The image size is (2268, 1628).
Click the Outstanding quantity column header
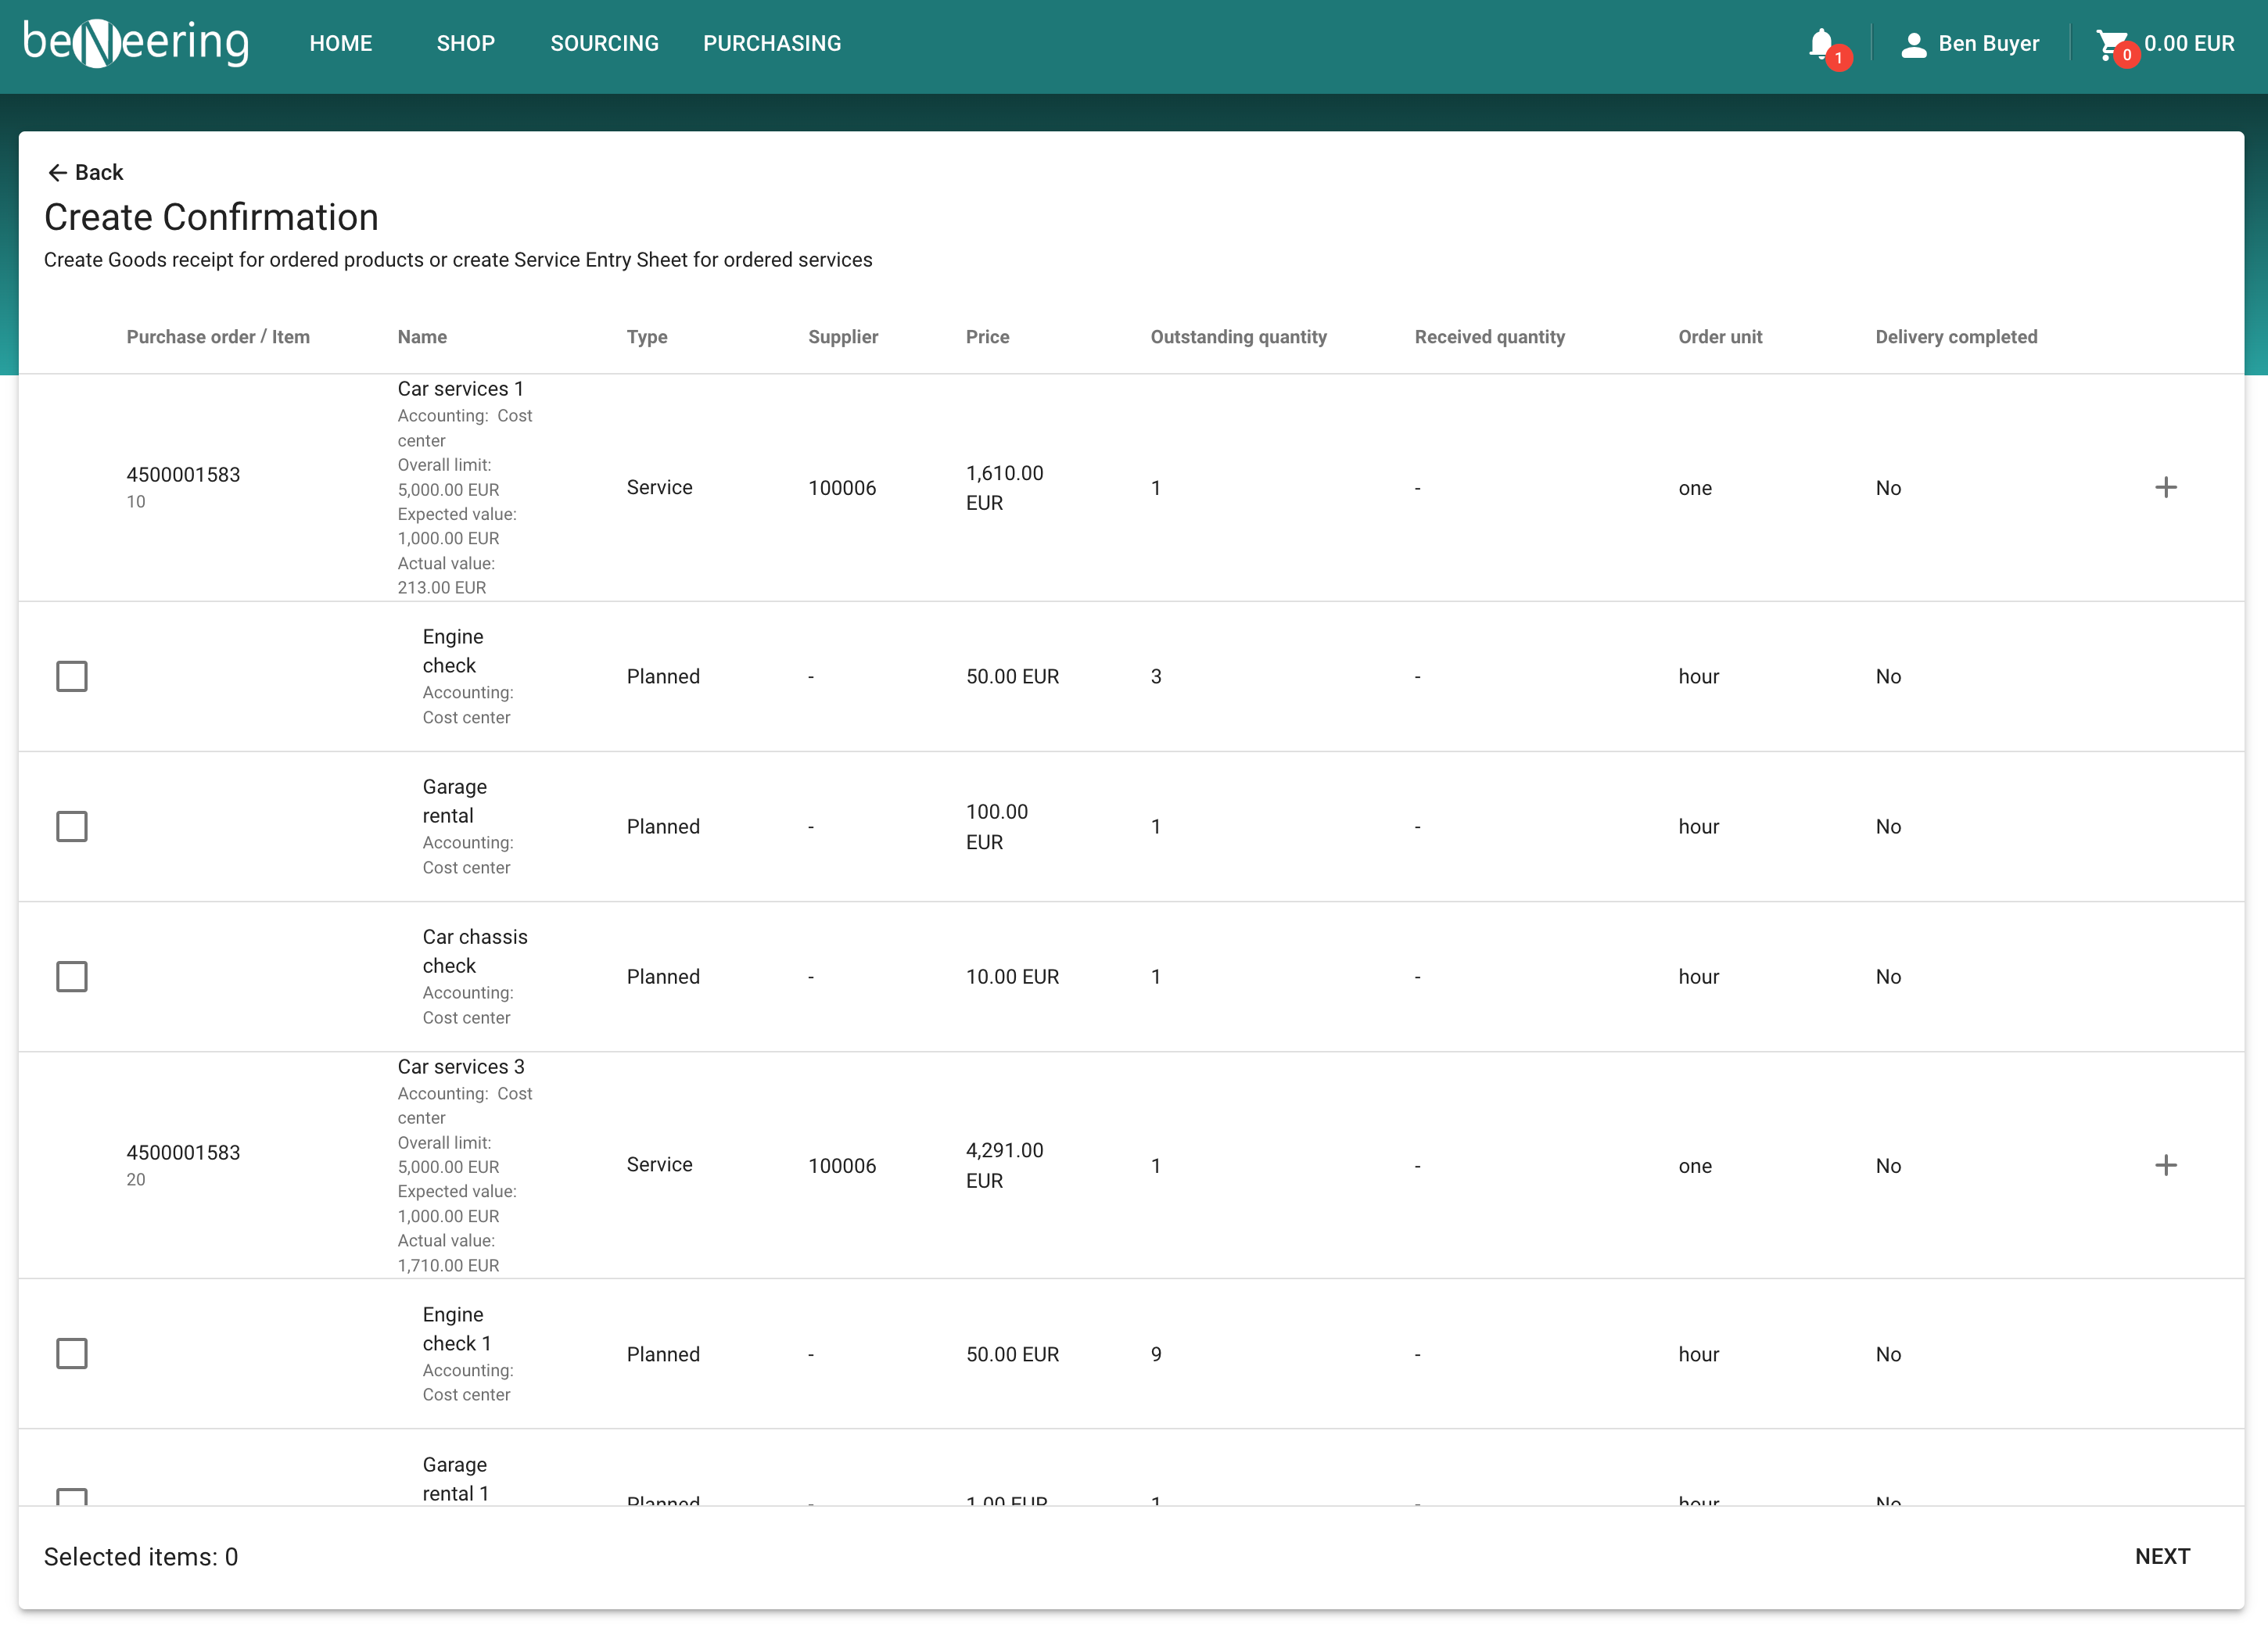pos(1238,337)
